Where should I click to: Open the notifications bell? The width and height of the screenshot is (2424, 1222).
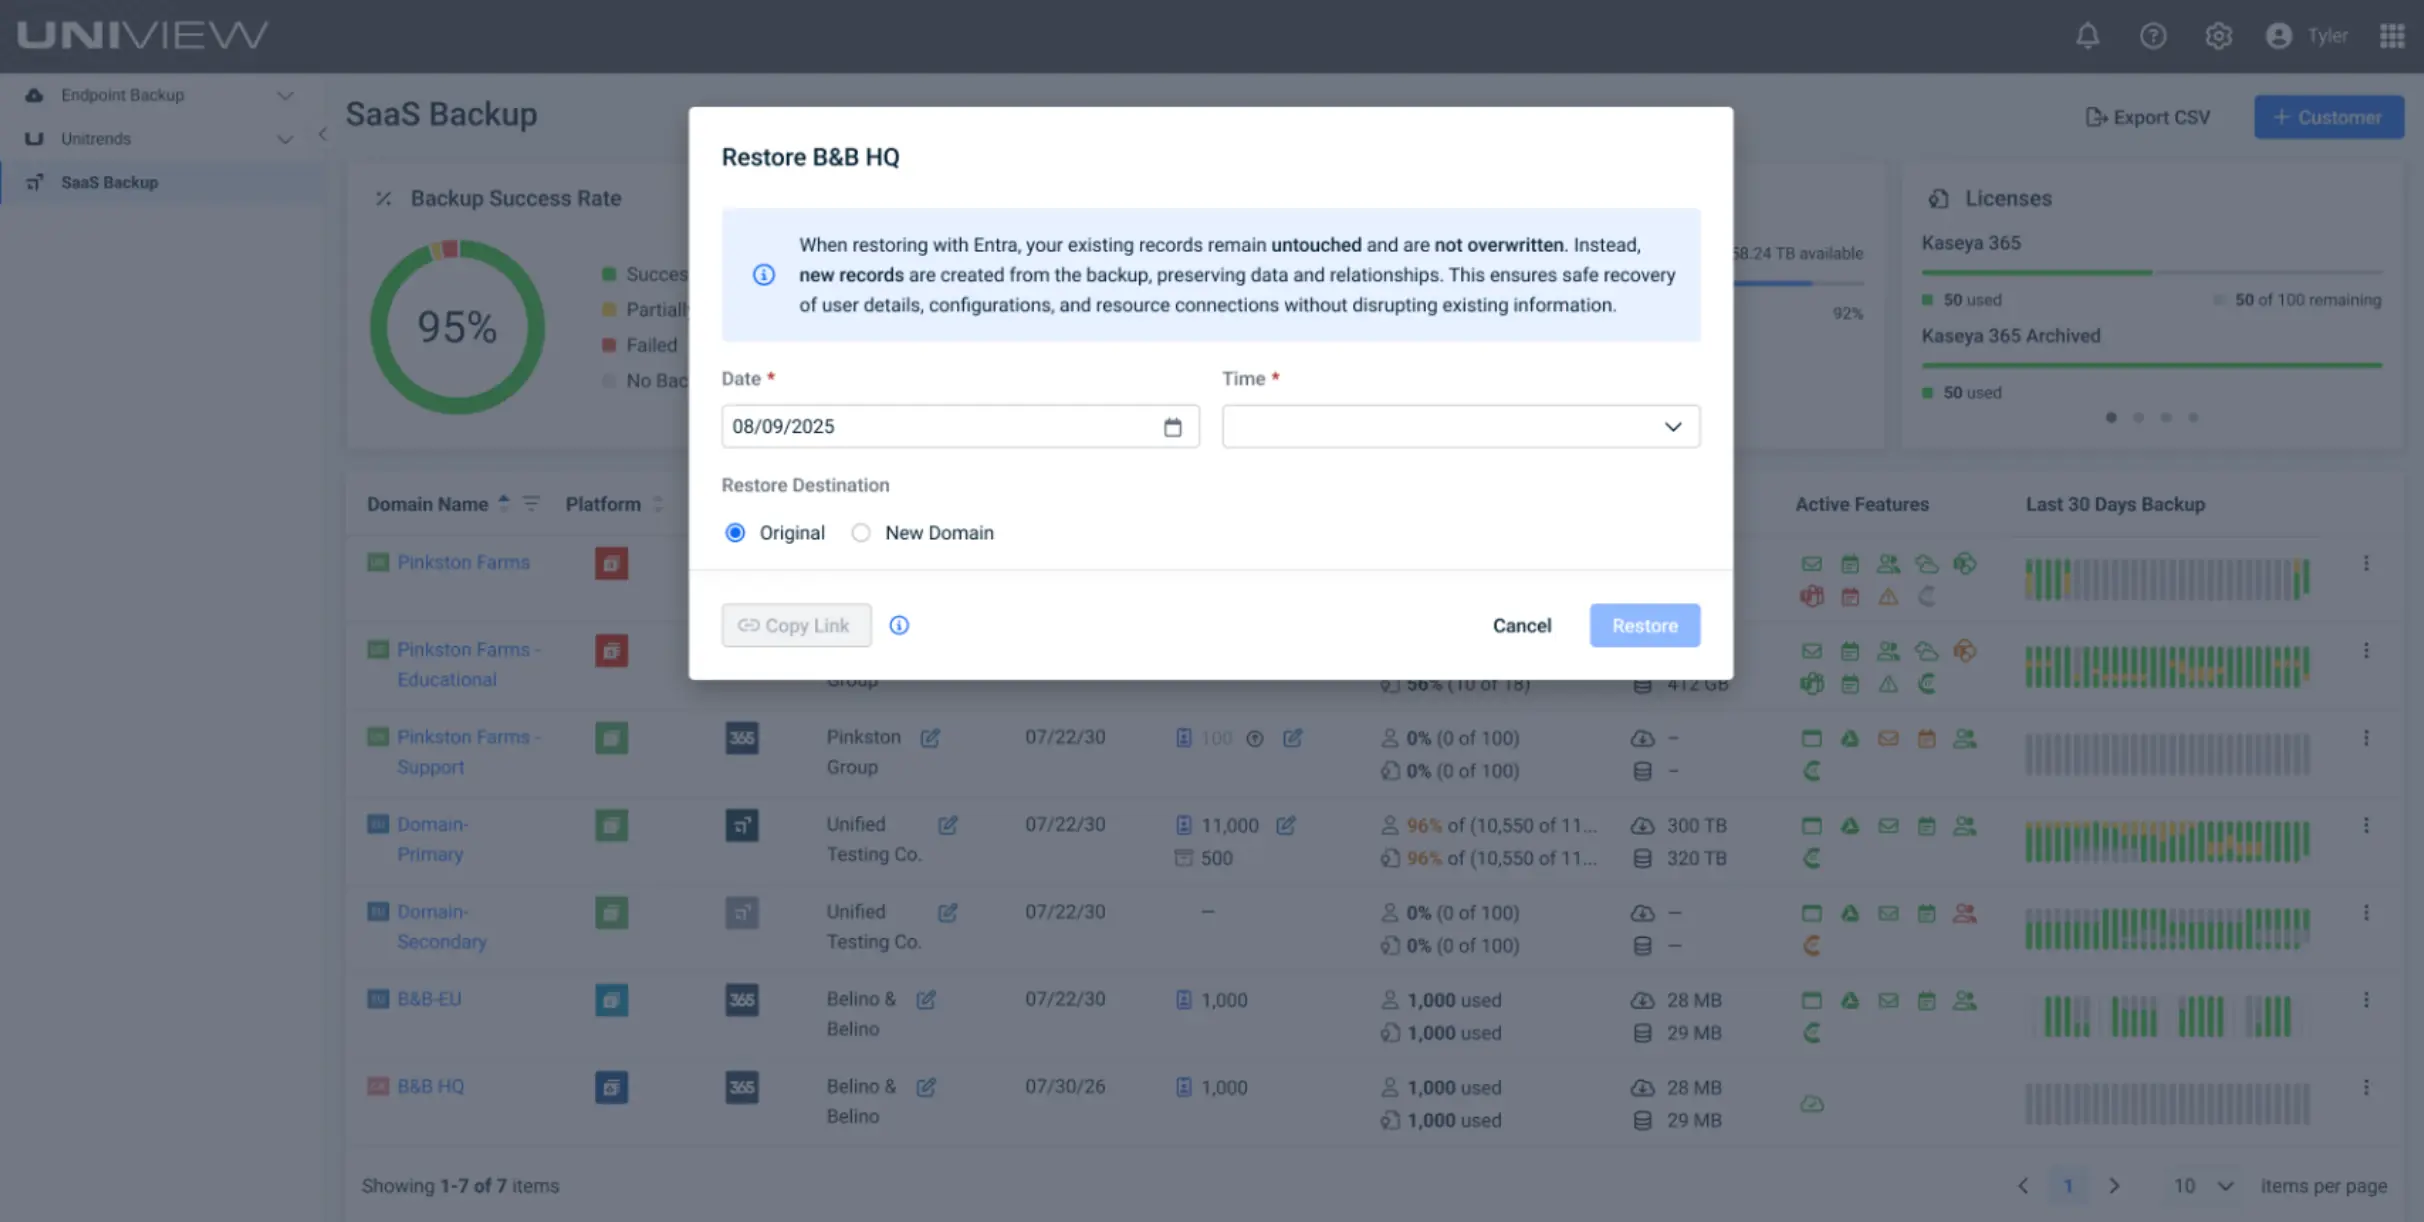tap(2087, 36)
